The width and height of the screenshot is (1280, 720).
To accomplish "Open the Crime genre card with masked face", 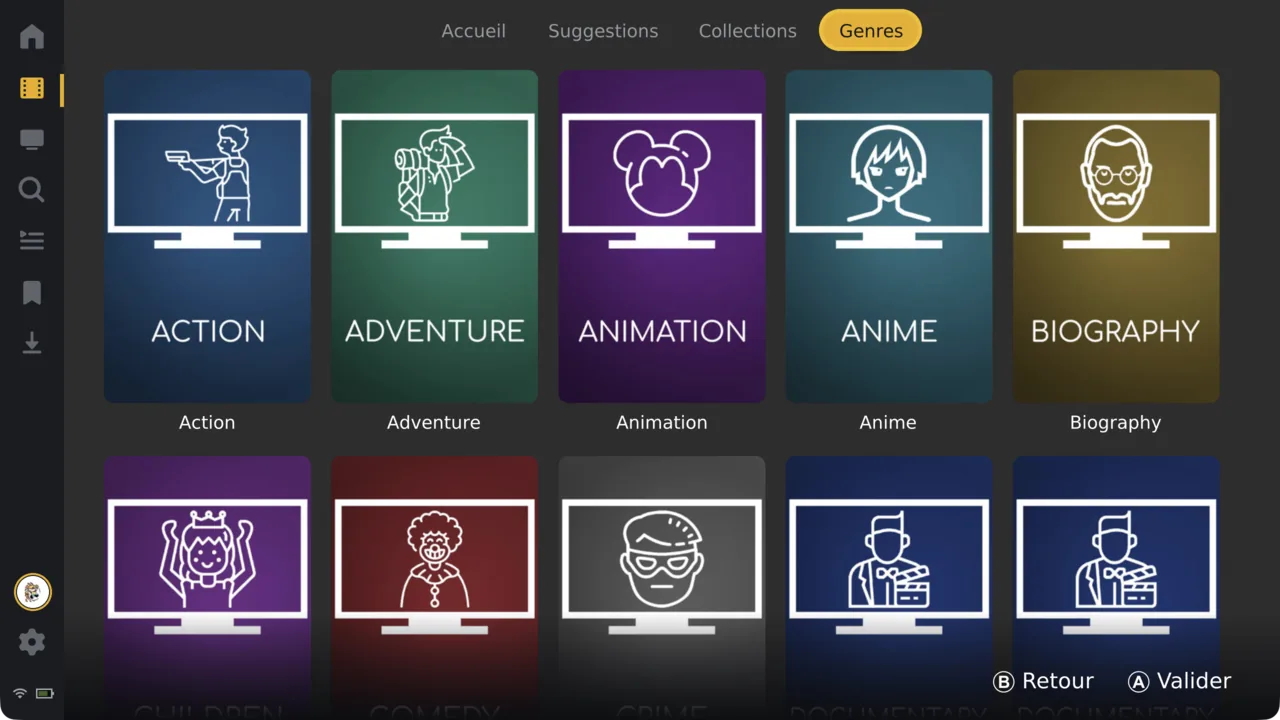I will pos(662,588).
